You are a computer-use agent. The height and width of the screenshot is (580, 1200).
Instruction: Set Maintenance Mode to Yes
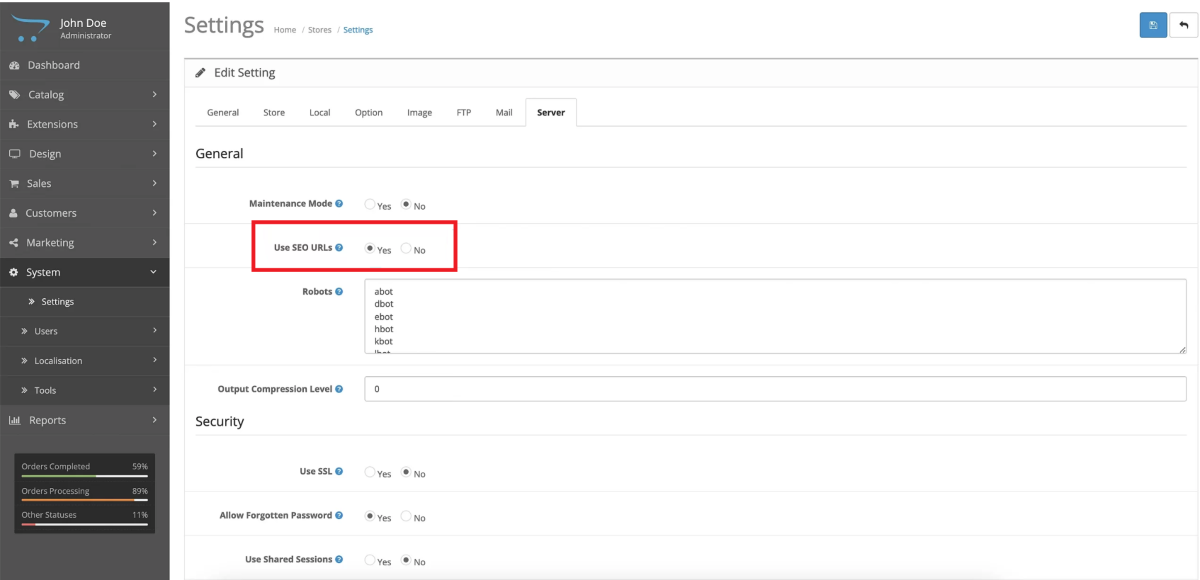pyautogui.click(x=370, y=204)
